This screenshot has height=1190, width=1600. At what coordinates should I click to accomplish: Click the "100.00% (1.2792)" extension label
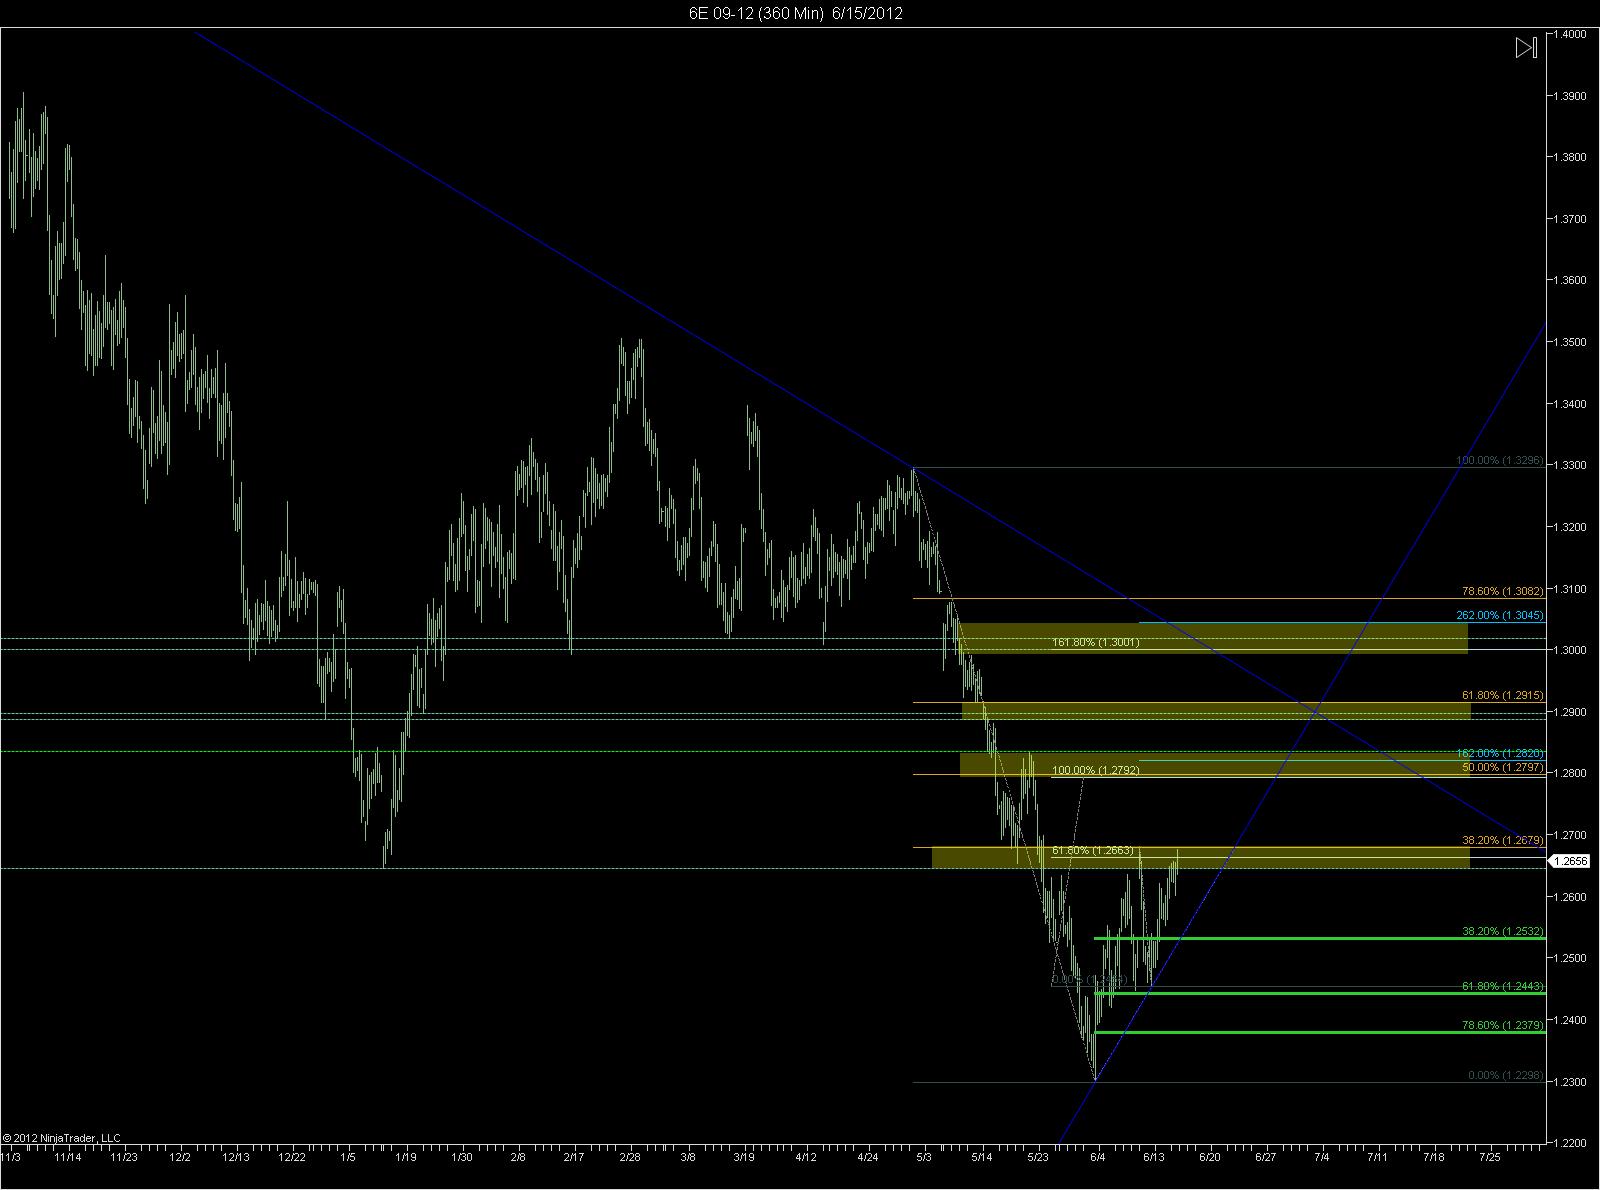click(1096, 770)
